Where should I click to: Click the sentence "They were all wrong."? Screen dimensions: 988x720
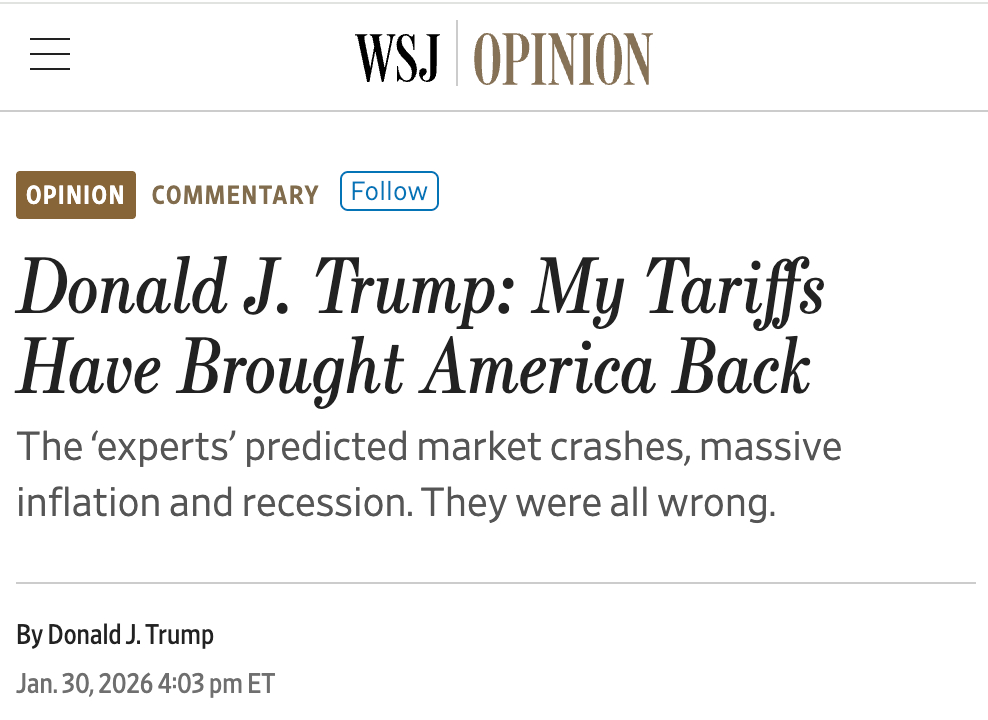tap(598, 502)
